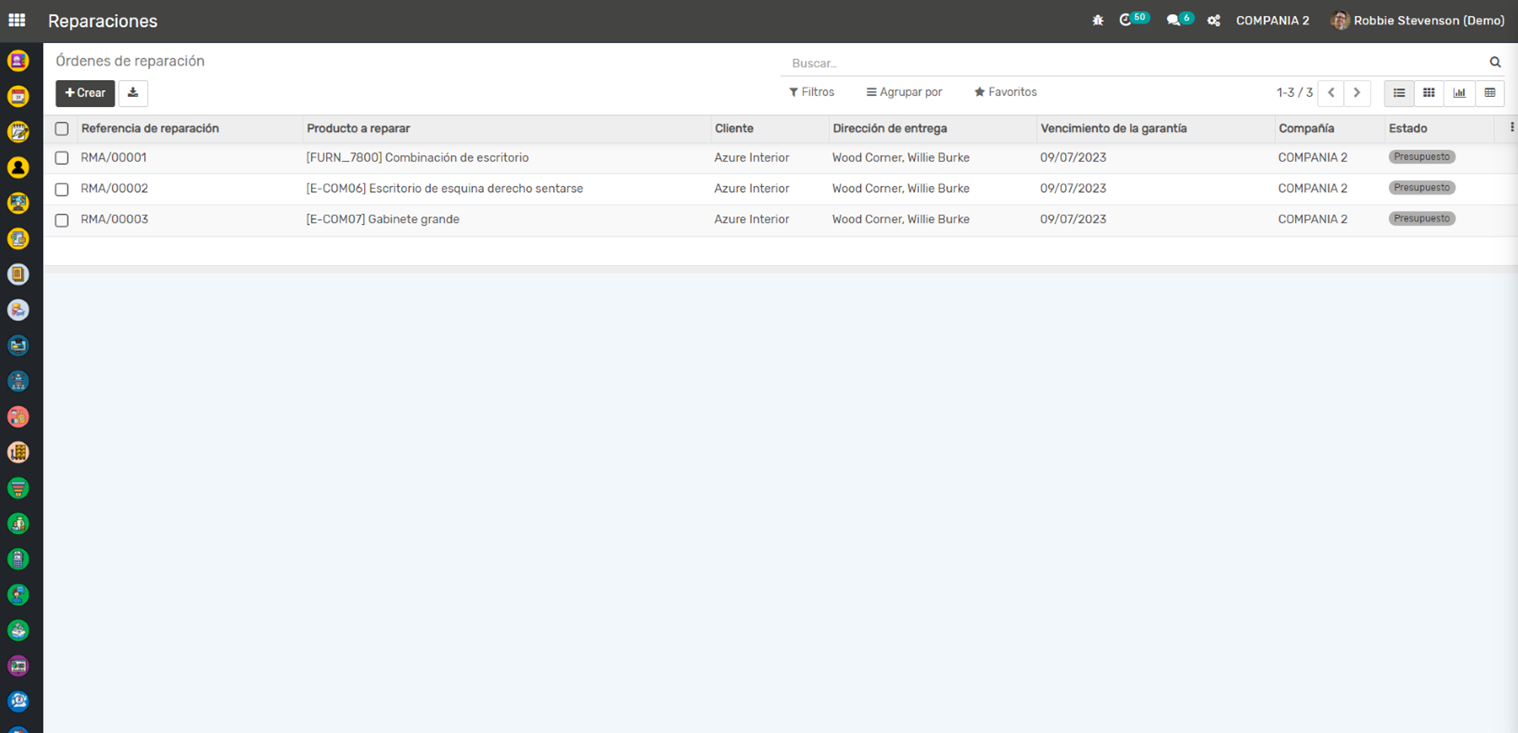The width and height of the screenshot is (1518, 733).
Task: Open the Agrupar por dropdown
Action: coord(904,92)
